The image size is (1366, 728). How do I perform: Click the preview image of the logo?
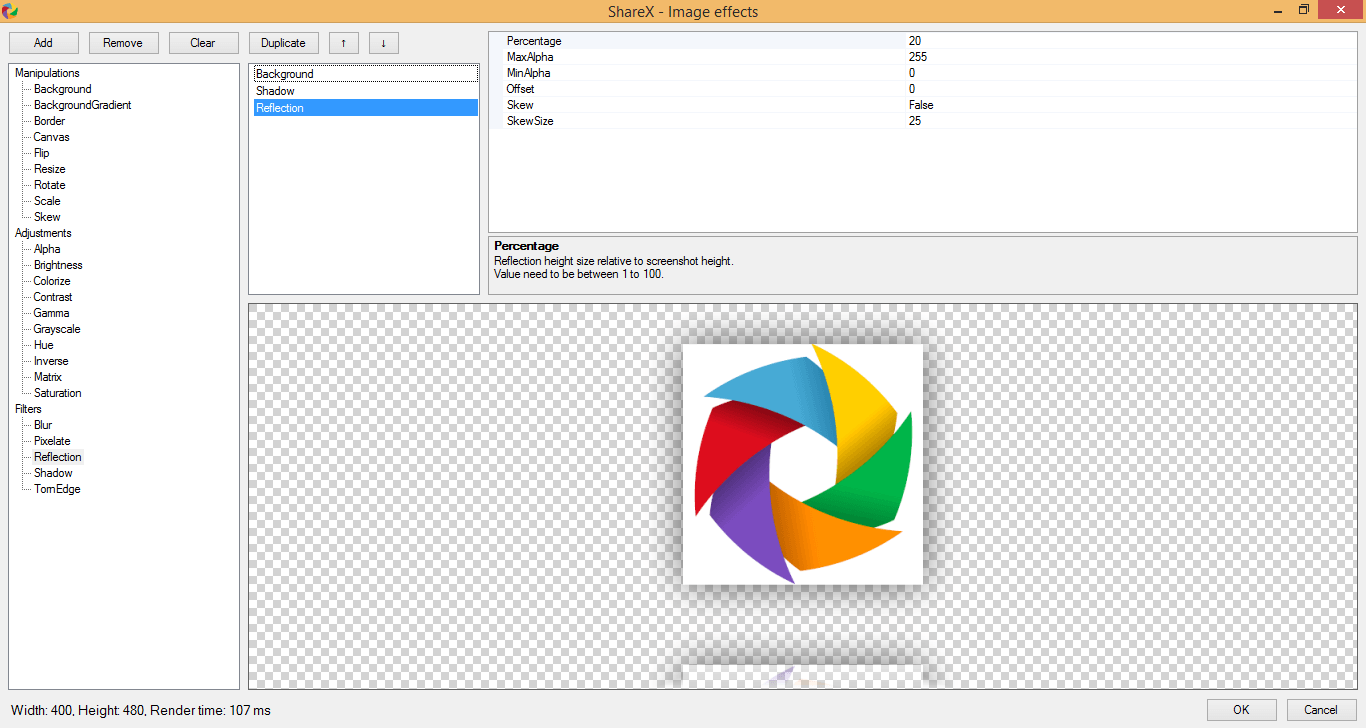click(803, 464)
